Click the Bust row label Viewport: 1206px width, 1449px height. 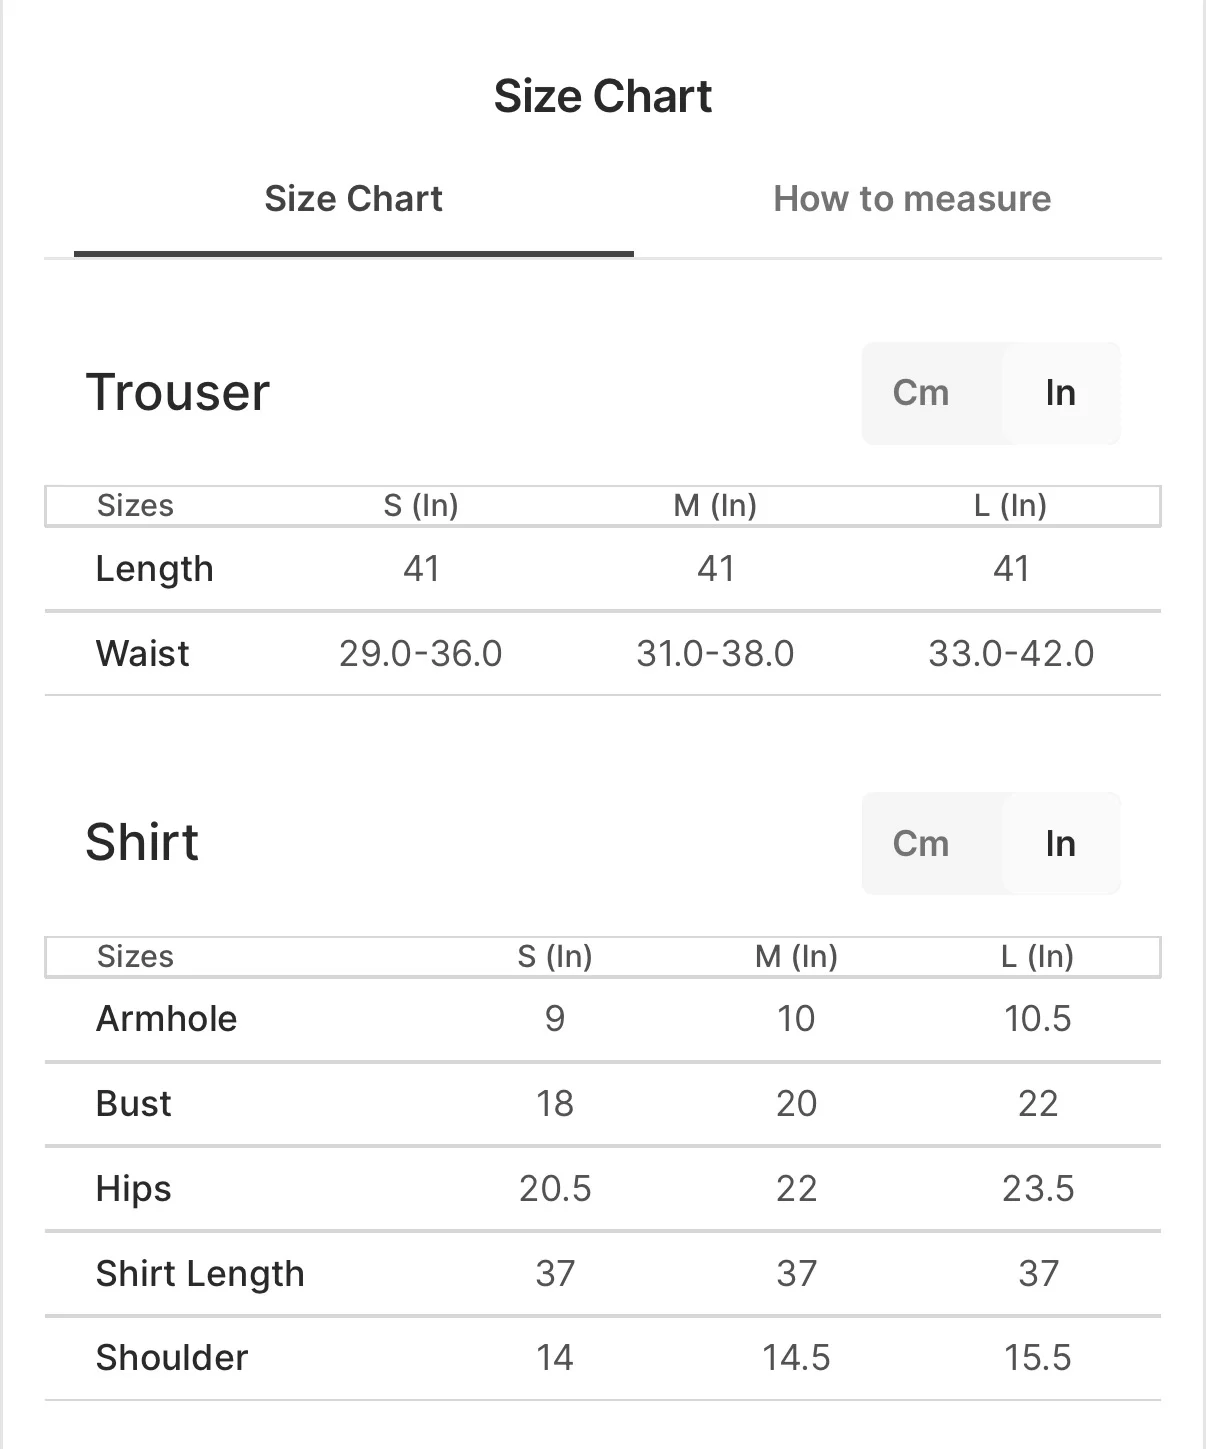(134, 1104)
